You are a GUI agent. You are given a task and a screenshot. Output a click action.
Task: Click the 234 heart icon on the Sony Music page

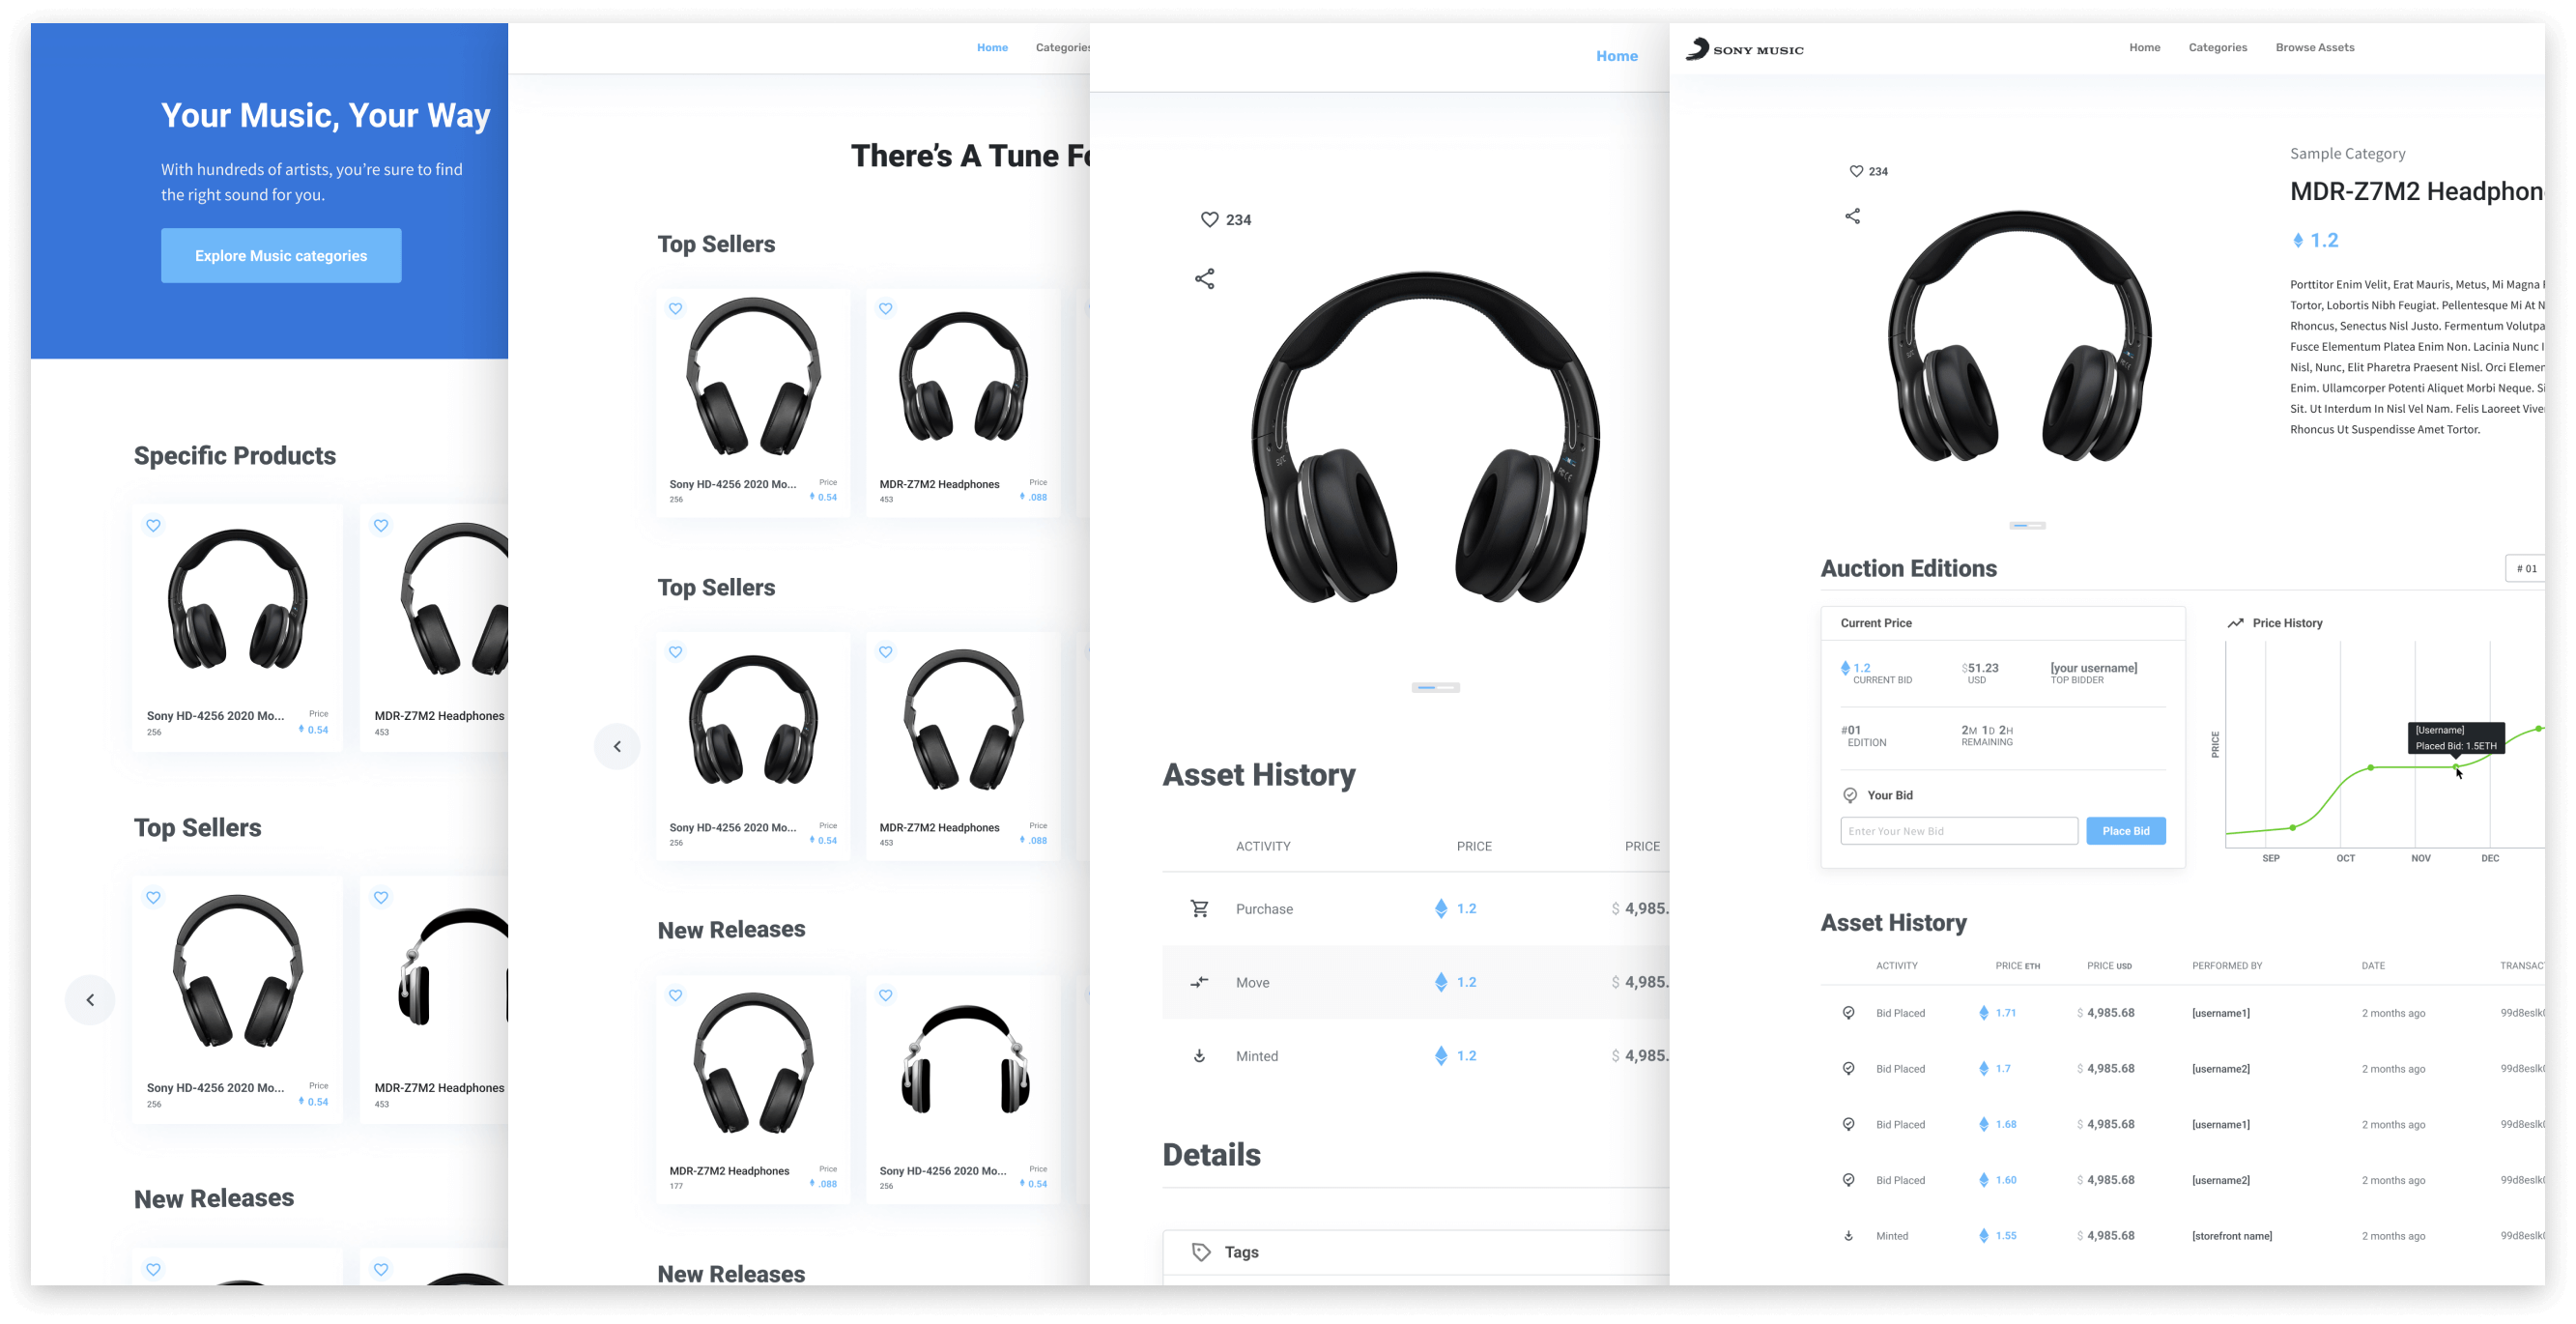(1856, 171)
